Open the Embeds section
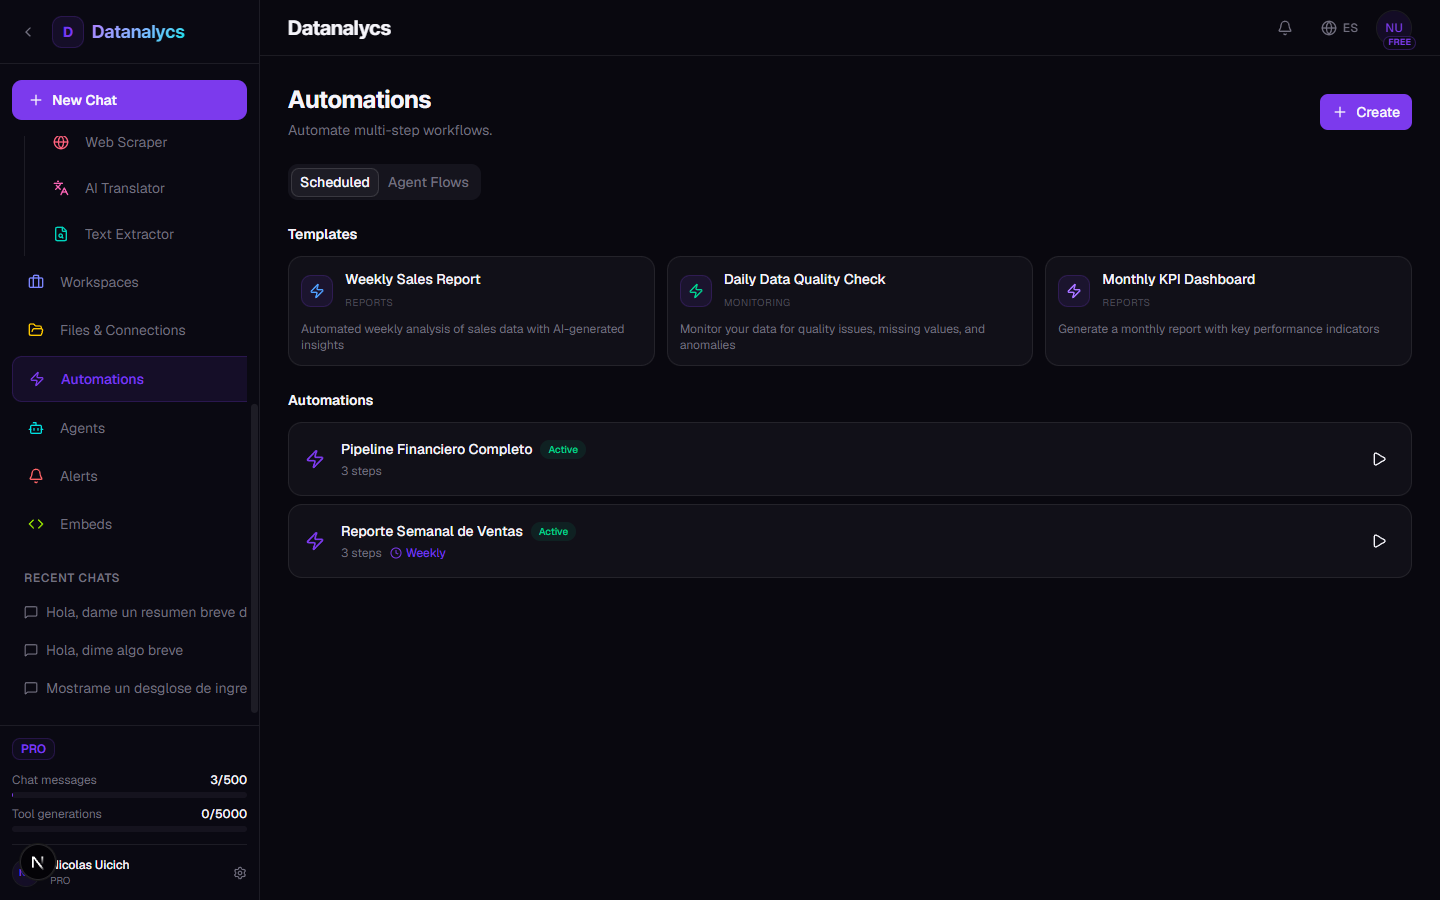Viewport: 1440px width, 900px height. [85, 524]
